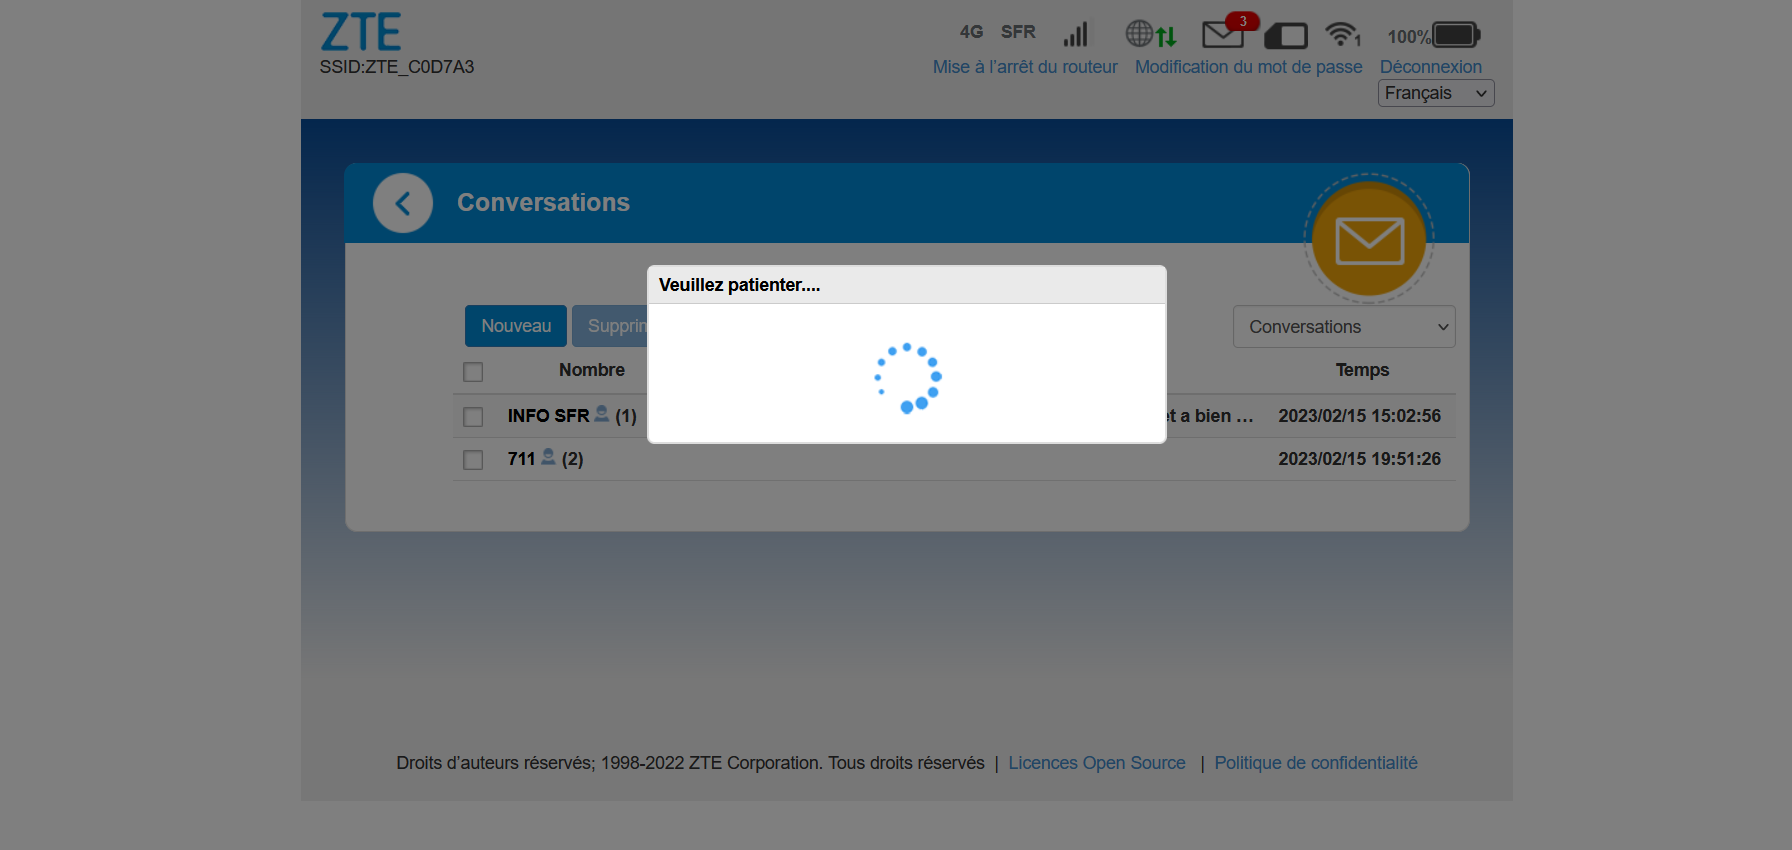Click the Veuillez patienter dialog title
Screen dimensions: 1792x850
click(739, 285)
